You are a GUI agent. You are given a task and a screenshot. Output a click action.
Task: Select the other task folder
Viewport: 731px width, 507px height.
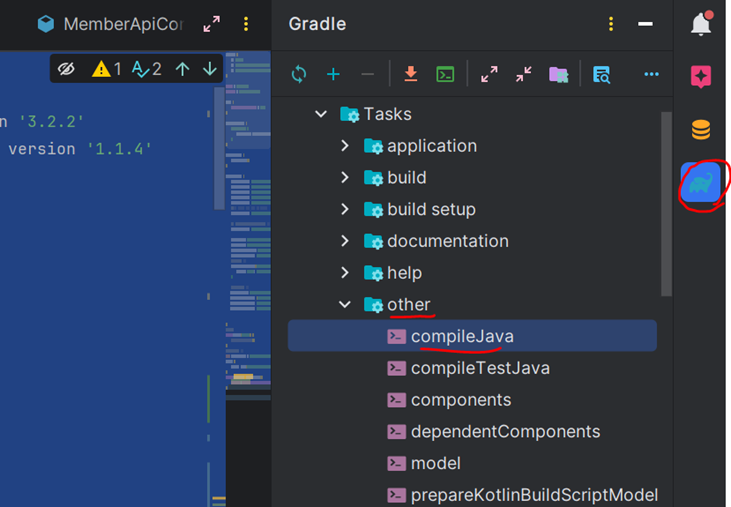[x=397, y=304]
